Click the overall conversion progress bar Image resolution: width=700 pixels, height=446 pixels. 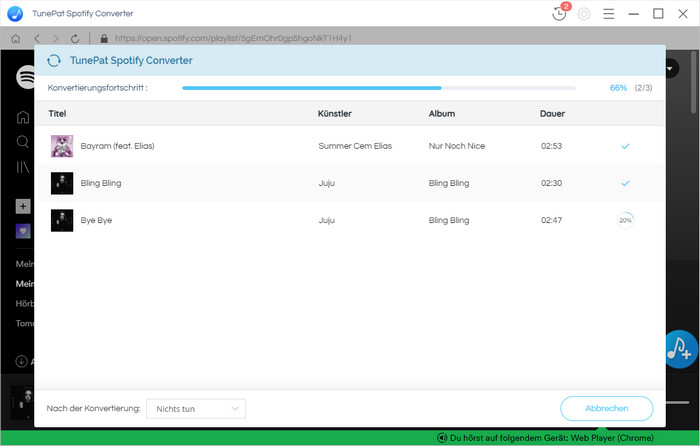point(379,88)
